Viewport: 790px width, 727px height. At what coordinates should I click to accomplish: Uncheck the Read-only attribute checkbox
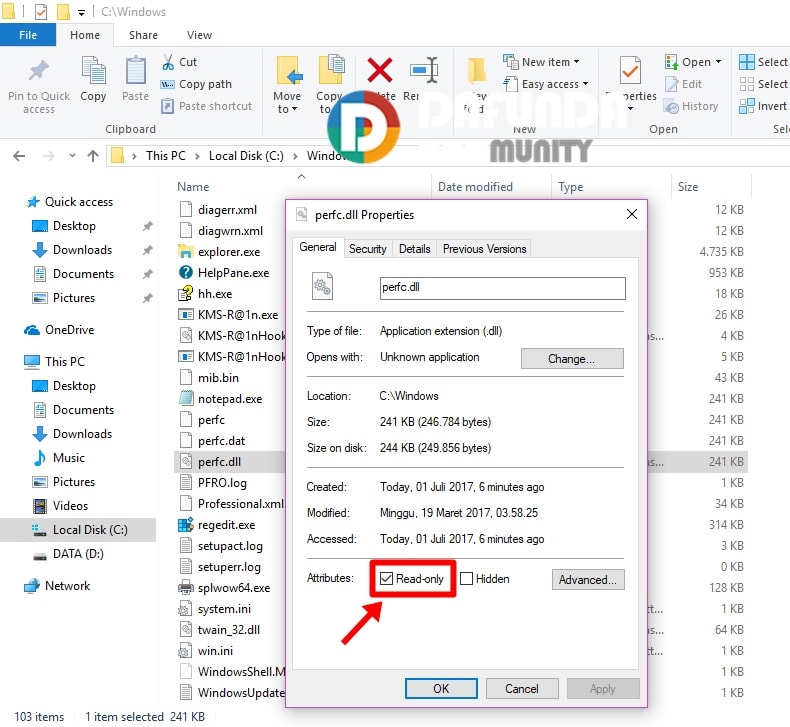point(386,579)
